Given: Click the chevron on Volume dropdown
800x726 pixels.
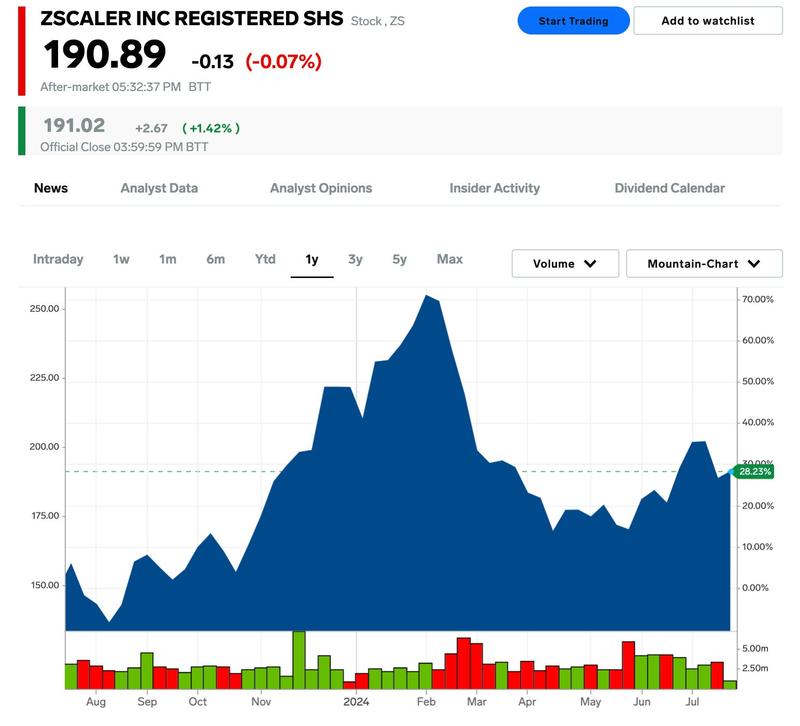Looking at the screenshot, I should pos(590,264).
